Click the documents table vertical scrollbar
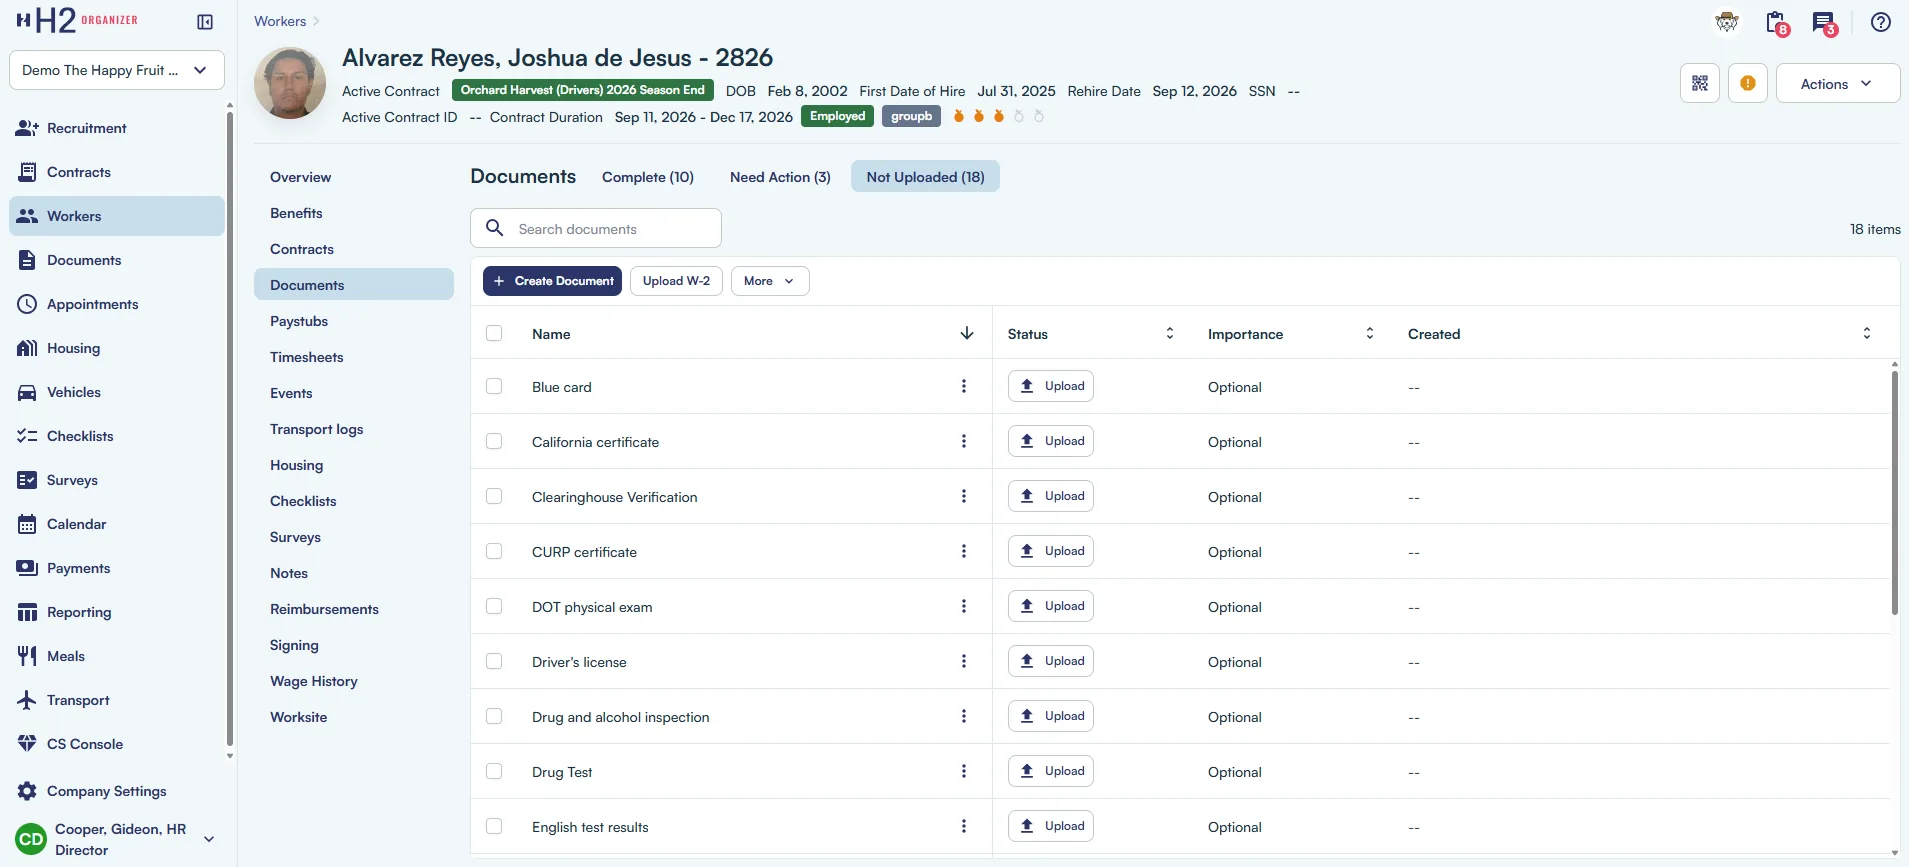The width and height of the screenshot is (1909, 867). [x=1895, y=492]
